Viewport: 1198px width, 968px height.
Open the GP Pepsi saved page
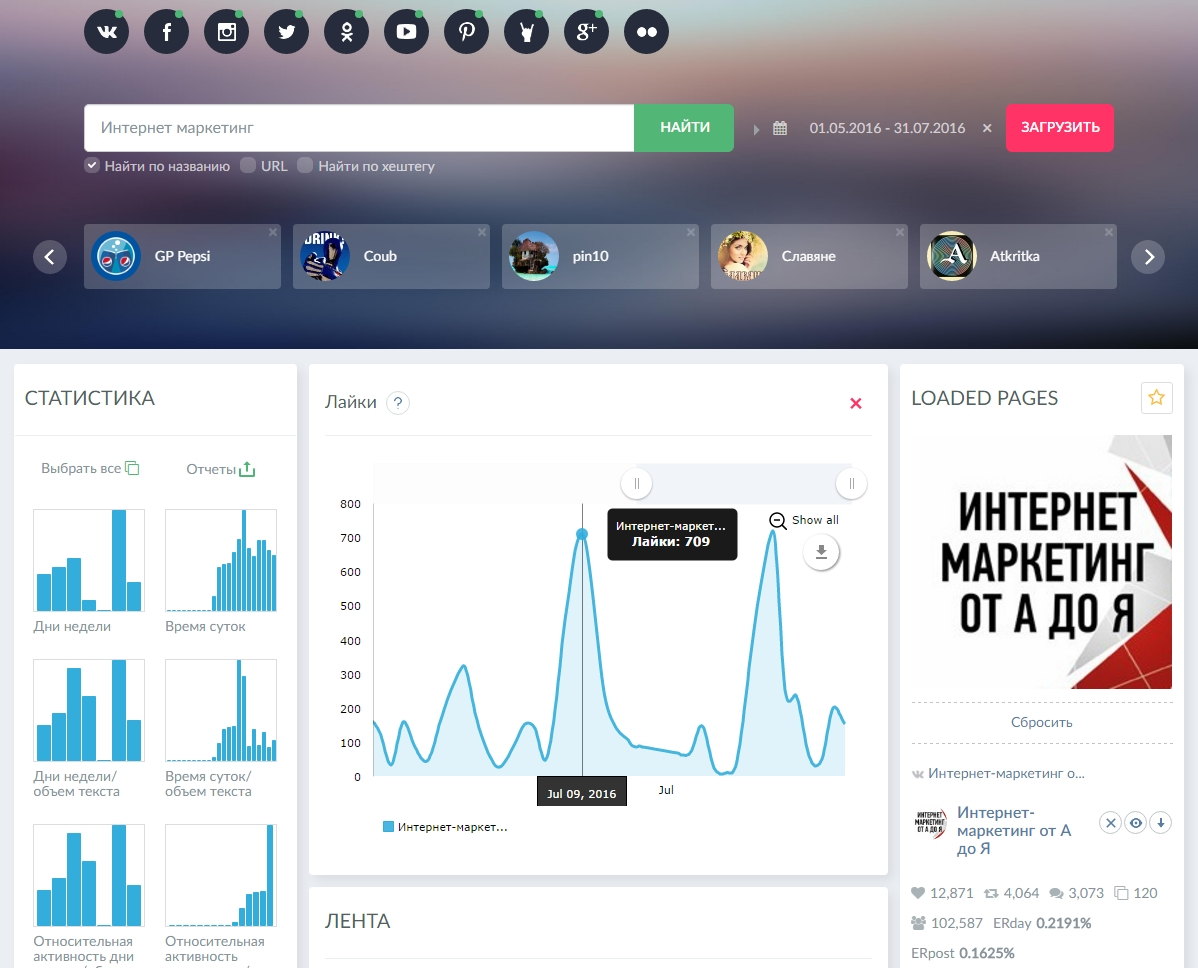click(182, 256)
